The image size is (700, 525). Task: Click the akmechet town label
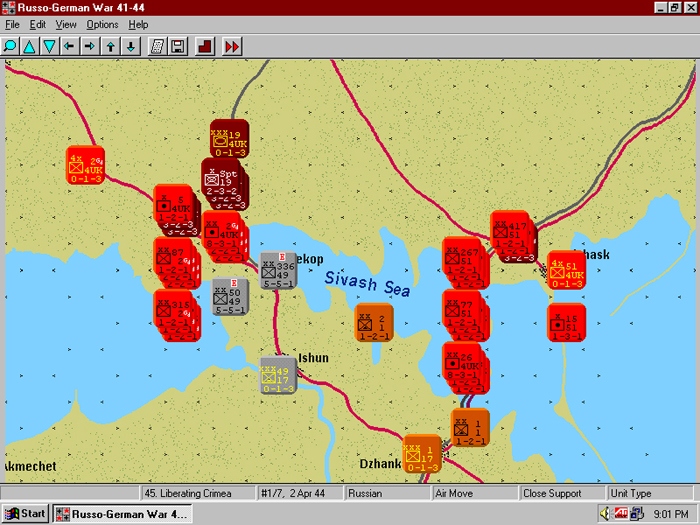pyautogui.click(x=30, y=467)
